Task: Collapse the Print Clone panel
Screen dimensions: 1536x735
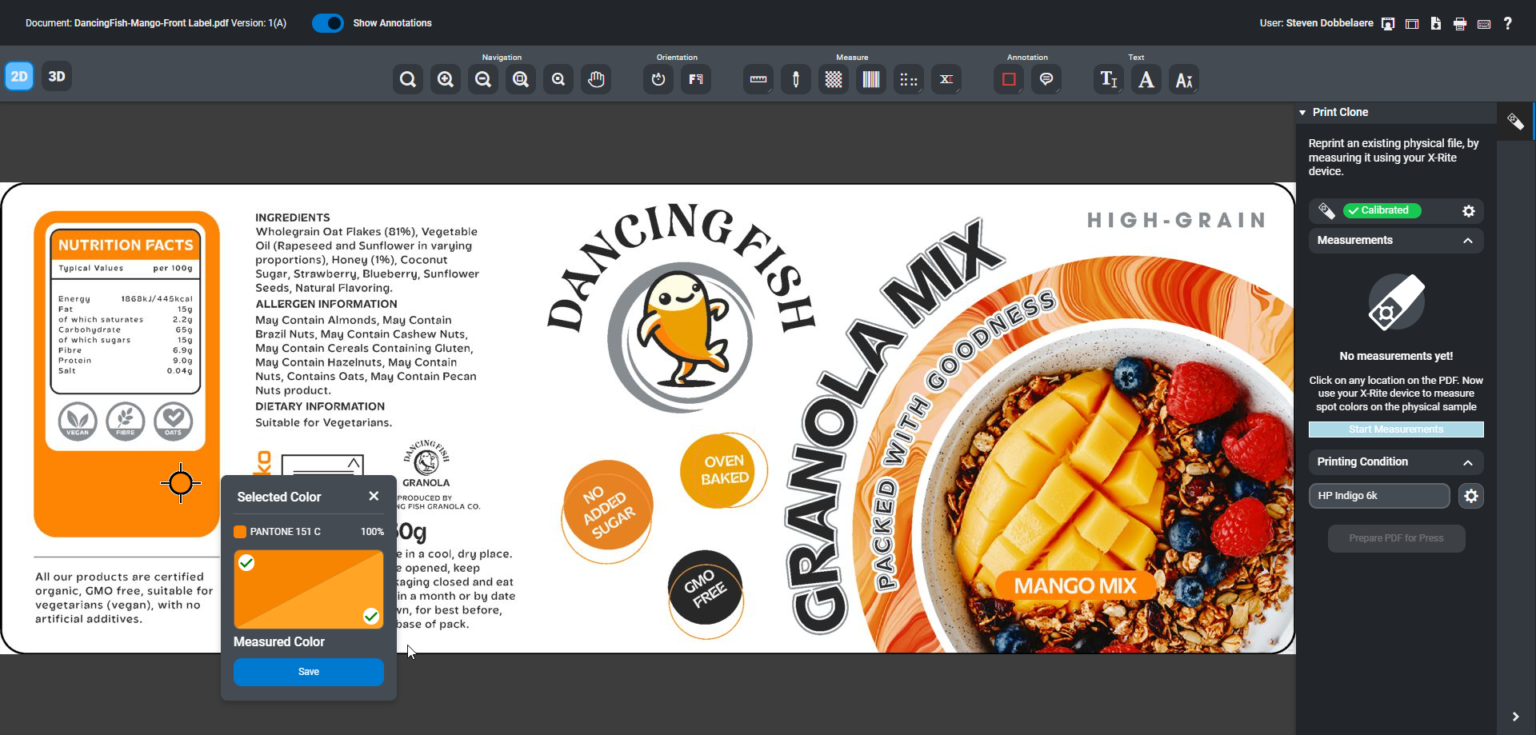Action: point(1302,113)
